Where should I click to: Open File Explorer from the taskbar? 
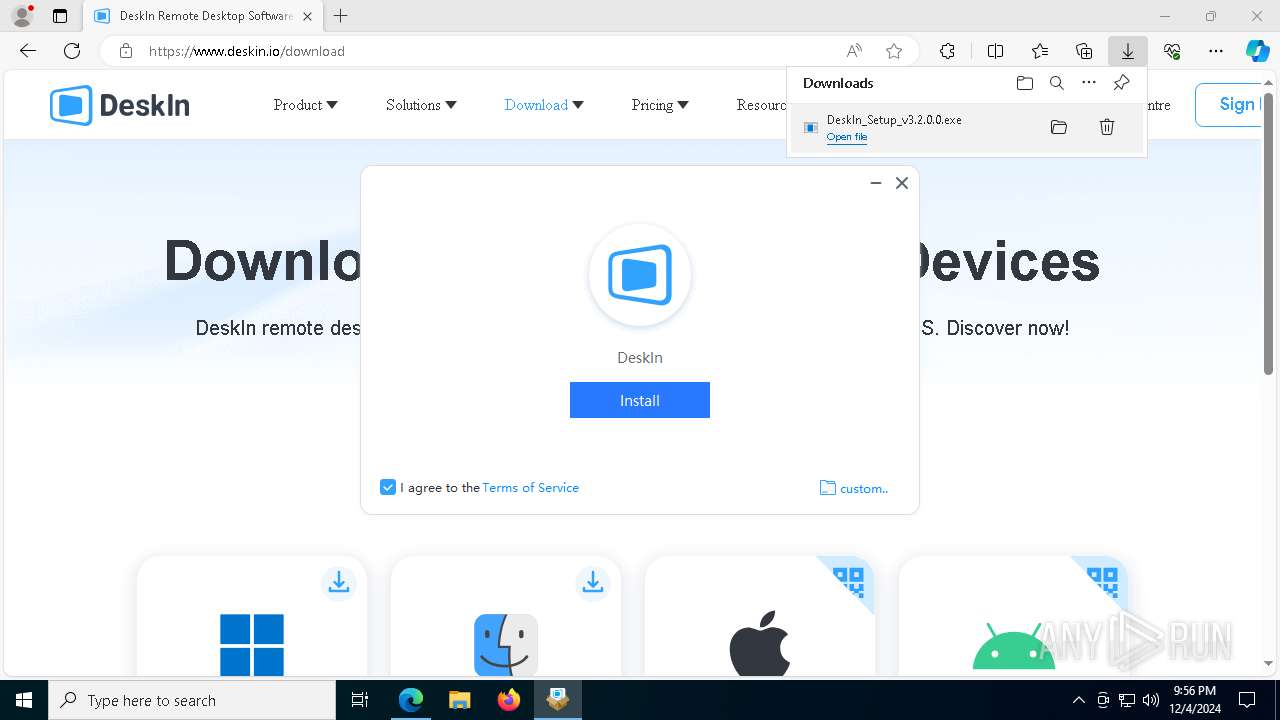pyautogui.click(x=460, y=700)
